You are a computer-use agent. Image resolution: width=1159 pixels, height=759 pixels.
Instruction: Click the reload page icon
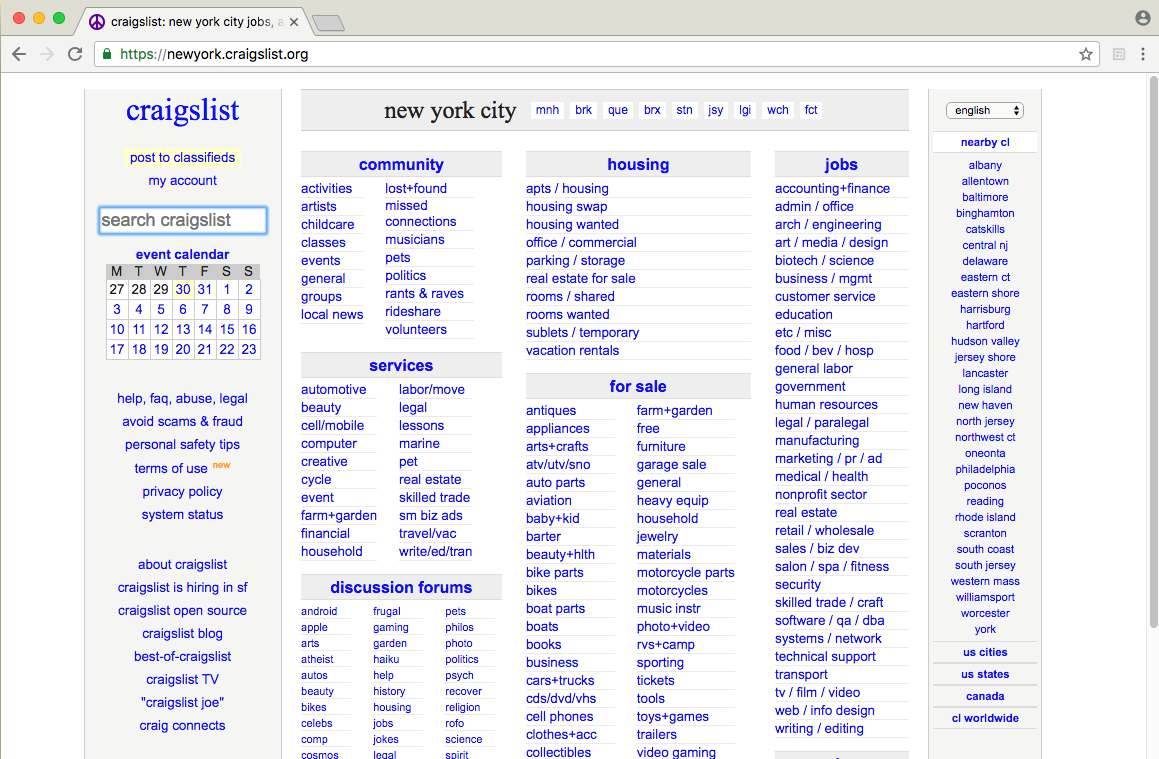75,54
